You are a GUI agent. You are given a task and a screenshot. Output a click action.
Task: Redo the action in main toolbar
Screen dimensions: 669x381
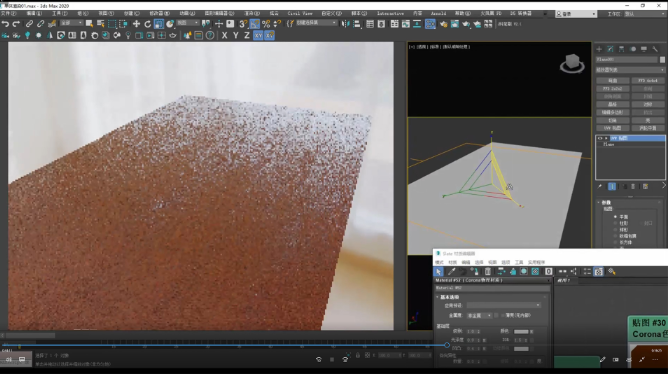[x=16, y=24]
